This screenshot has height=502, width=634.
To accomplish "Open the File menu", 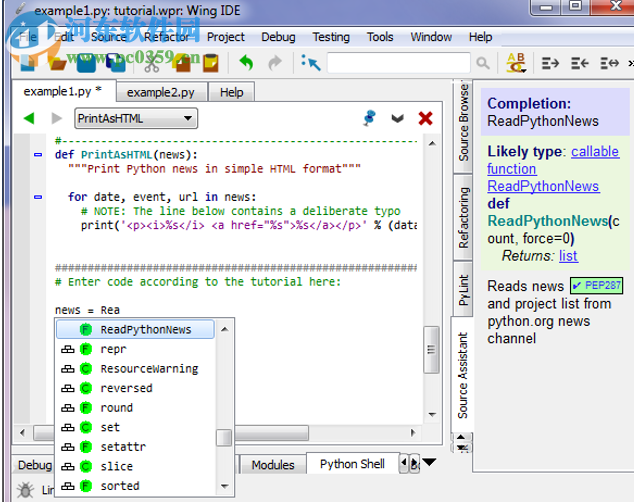I will point(28,37).
